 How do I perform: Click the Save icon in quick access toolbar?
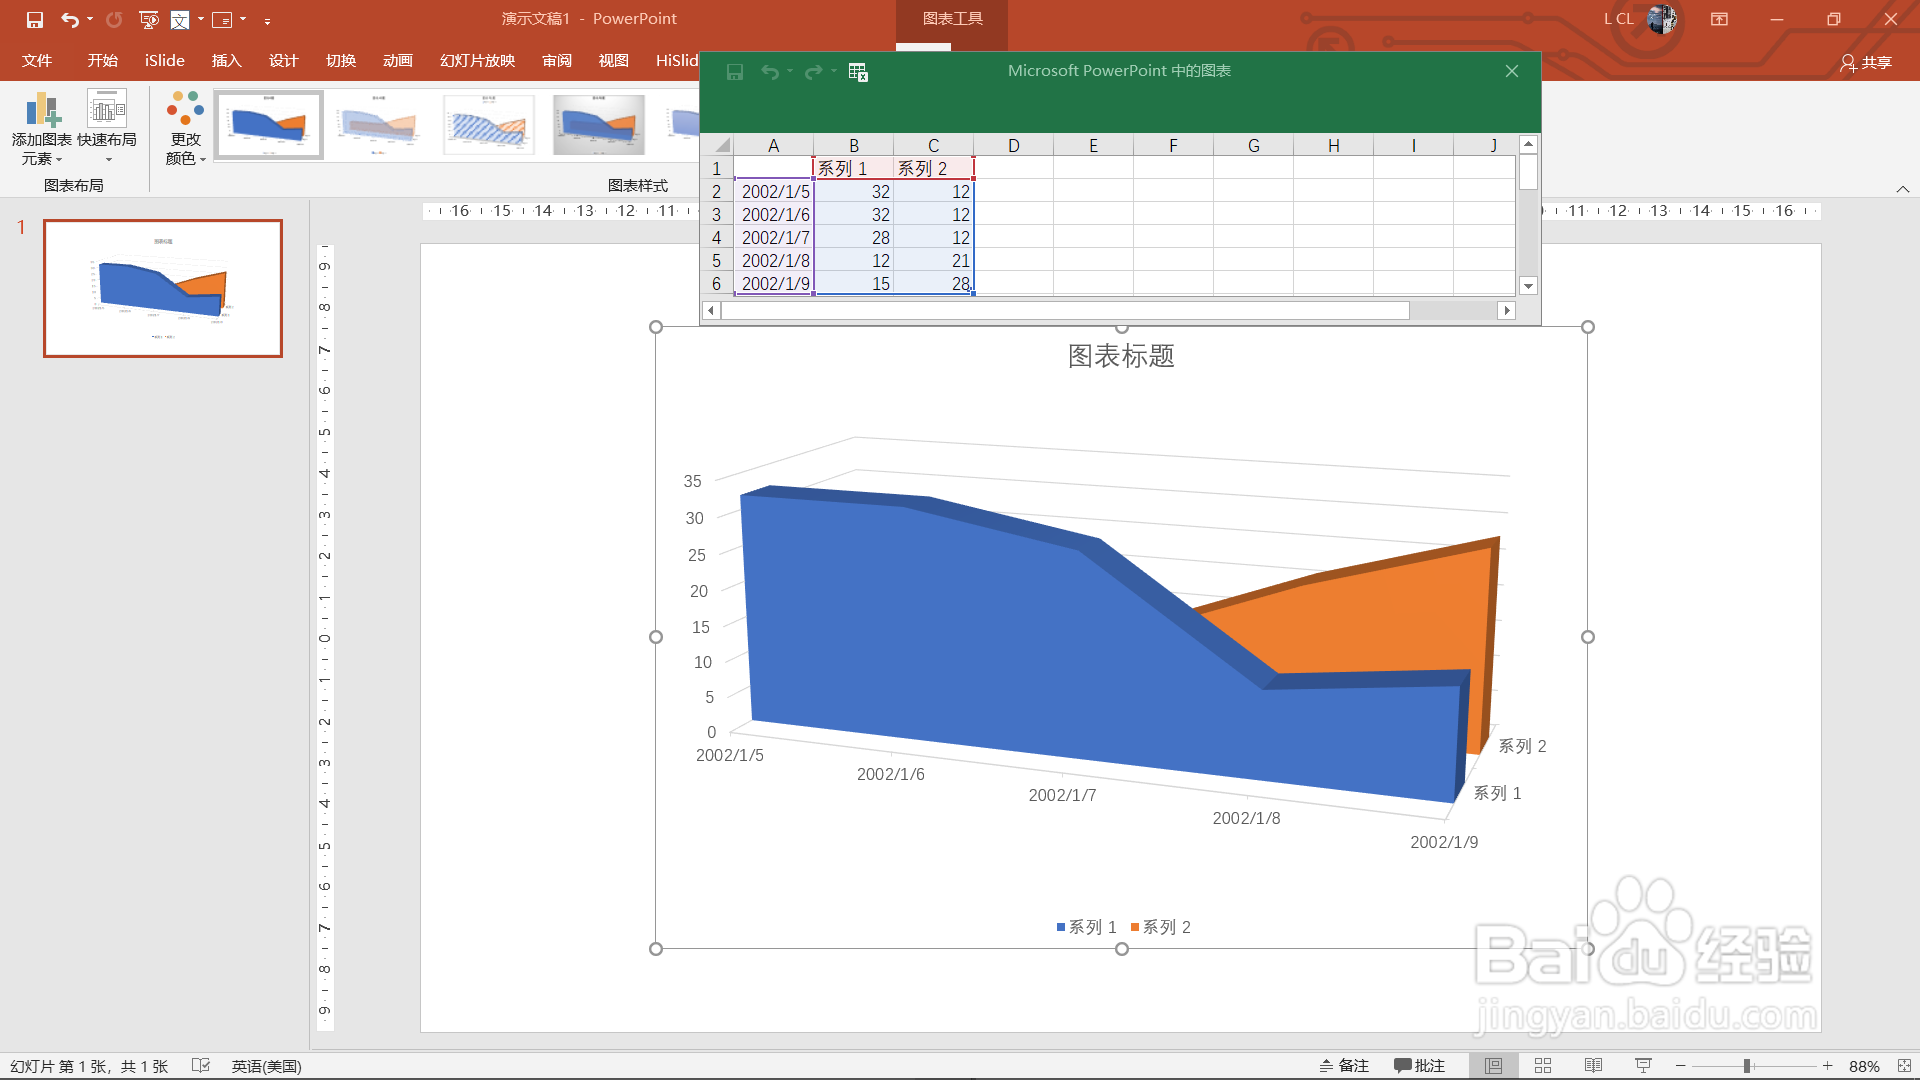(x=35, y=20)
